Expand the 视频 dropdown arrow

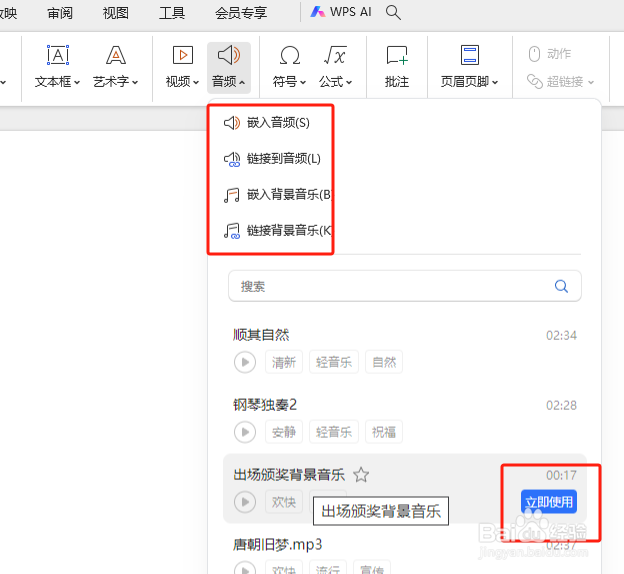195,82
